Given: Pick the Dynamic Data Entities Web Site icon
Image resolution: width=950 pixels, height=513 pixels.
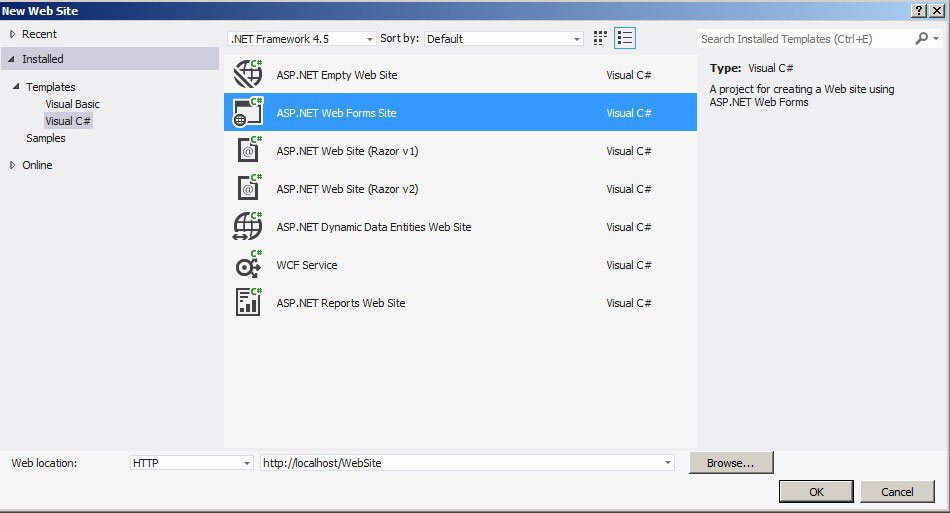Looking at the screenshot, I should coord(247,227).
